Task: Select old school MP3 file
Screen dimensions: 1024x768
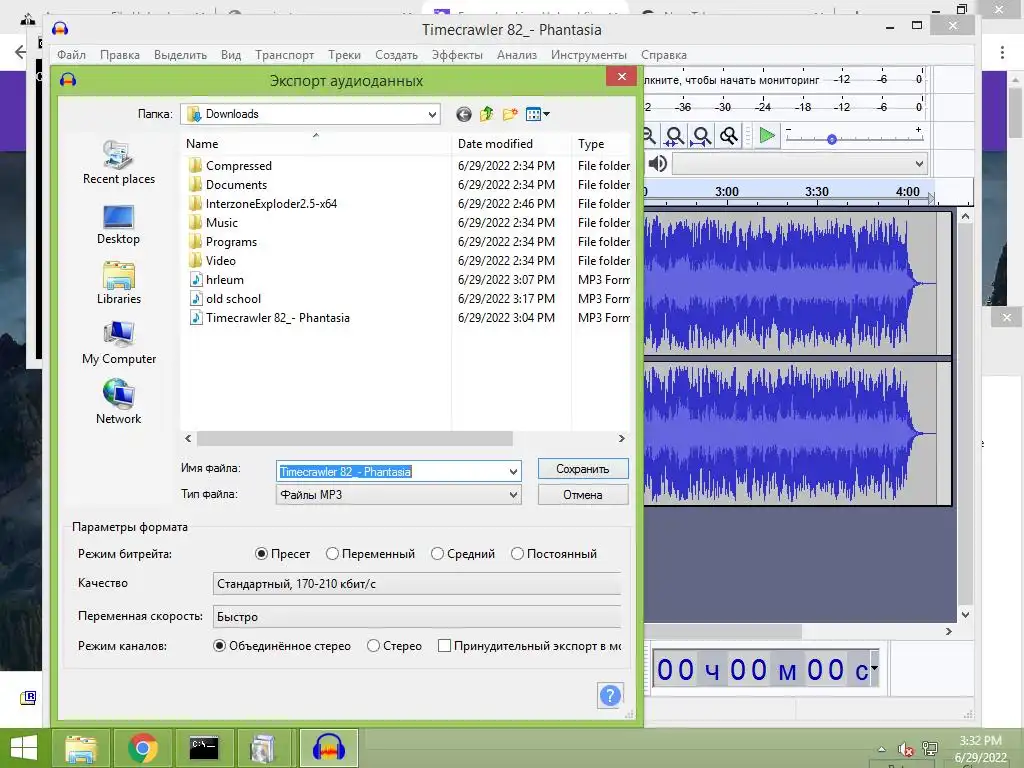Action: [x=225, y=298]
